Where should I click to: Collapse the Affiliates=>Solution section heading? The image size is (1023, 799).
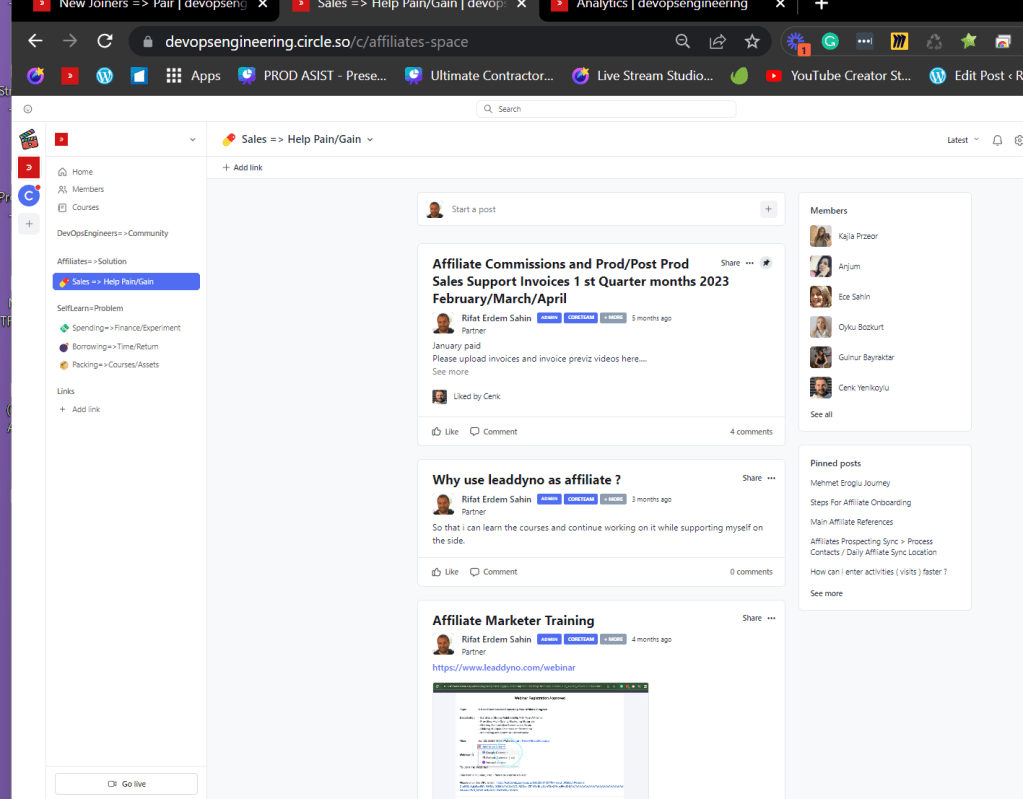91,261
